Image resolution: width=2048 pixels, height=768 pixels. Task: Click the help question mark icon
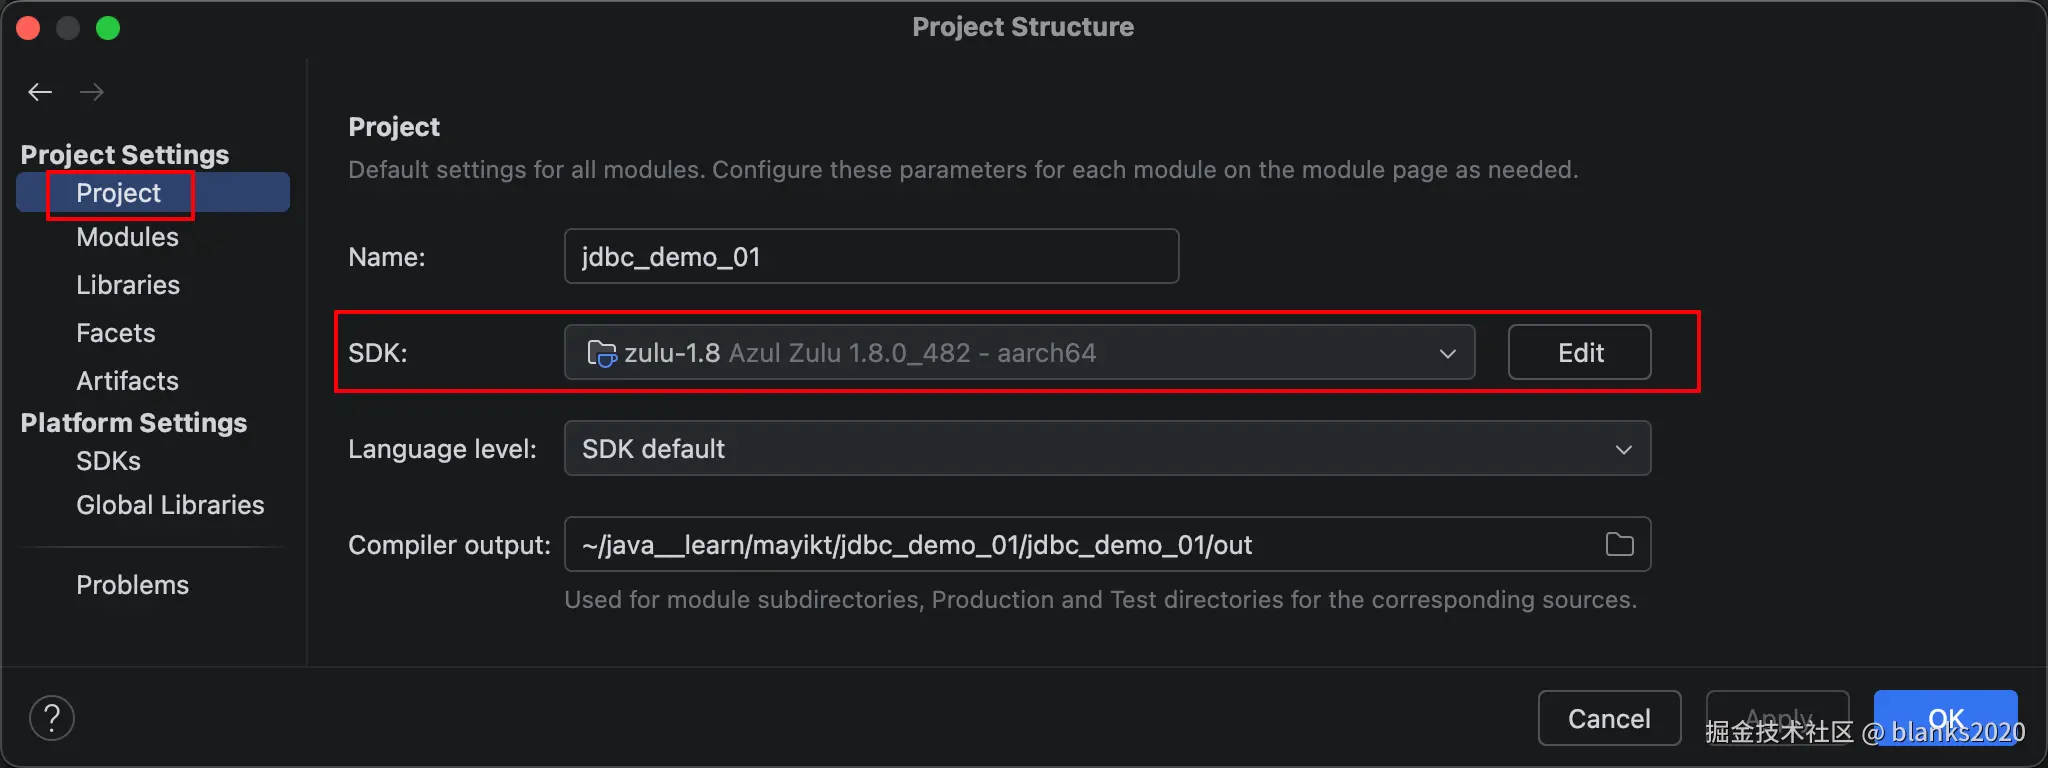[x=52, y=718]
